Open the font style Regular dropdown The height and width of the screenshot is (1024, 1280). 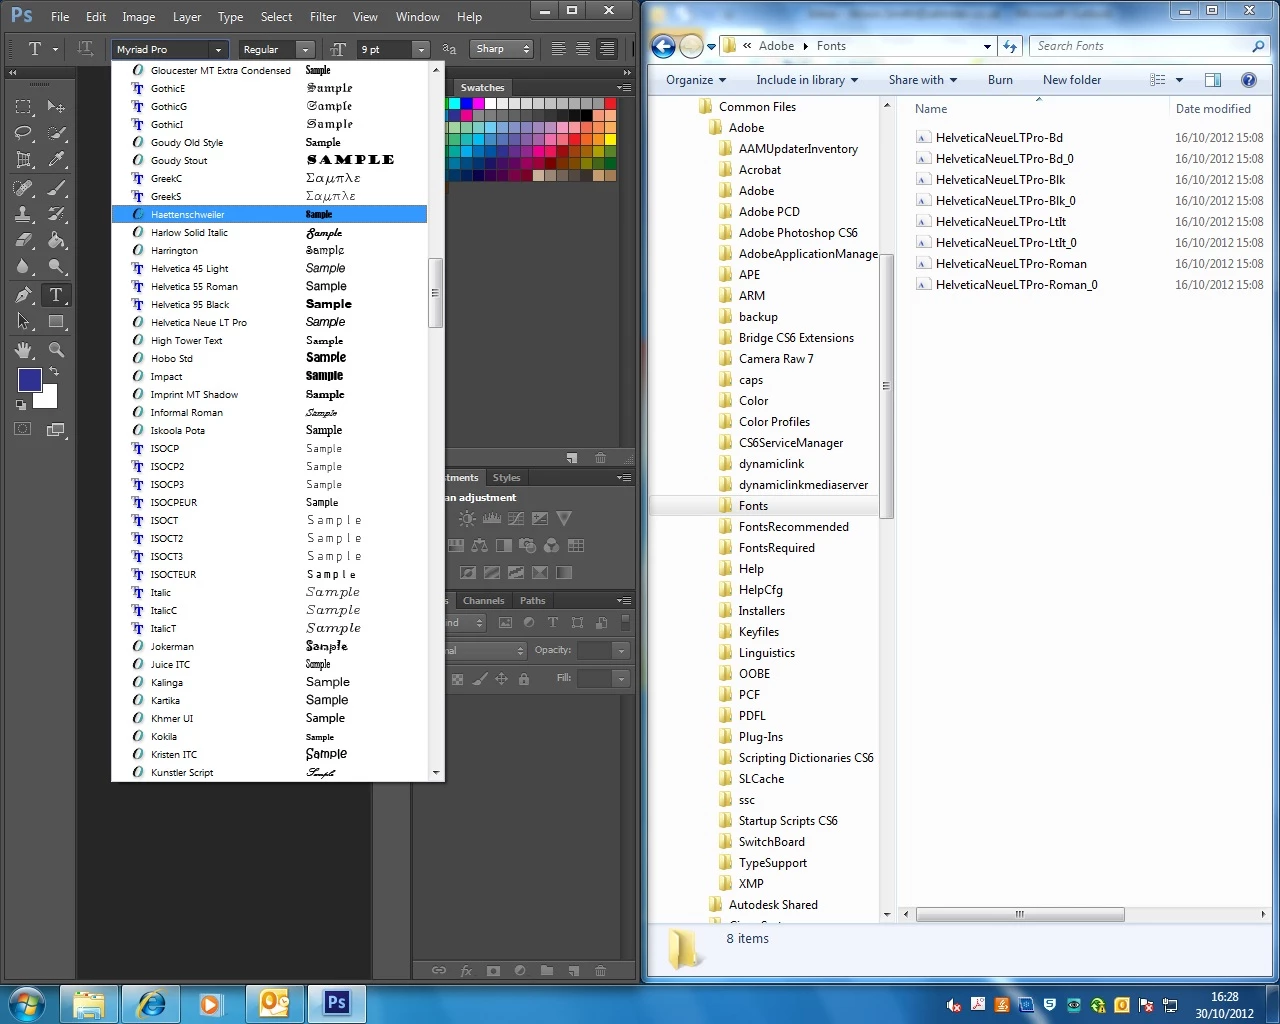pos(278,49)
